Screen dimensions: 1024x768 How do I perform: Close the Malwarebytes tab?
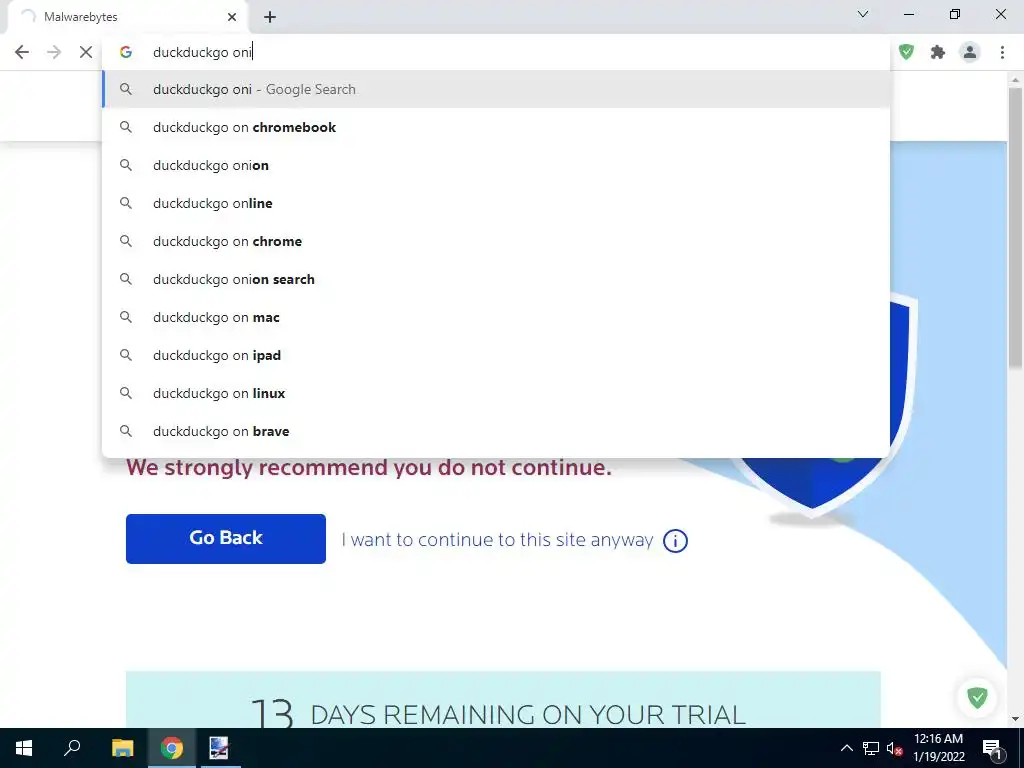(x=232, y=17)
